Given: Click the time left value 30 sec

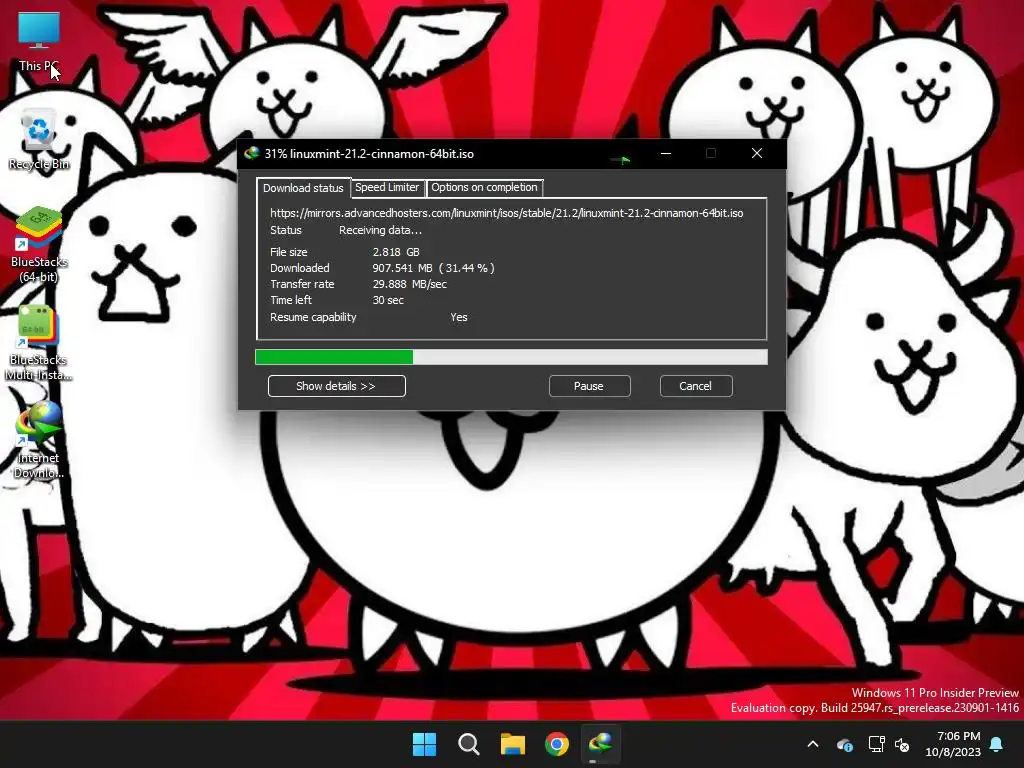Looking at the screenshot, I should click(x=388, y=300).
